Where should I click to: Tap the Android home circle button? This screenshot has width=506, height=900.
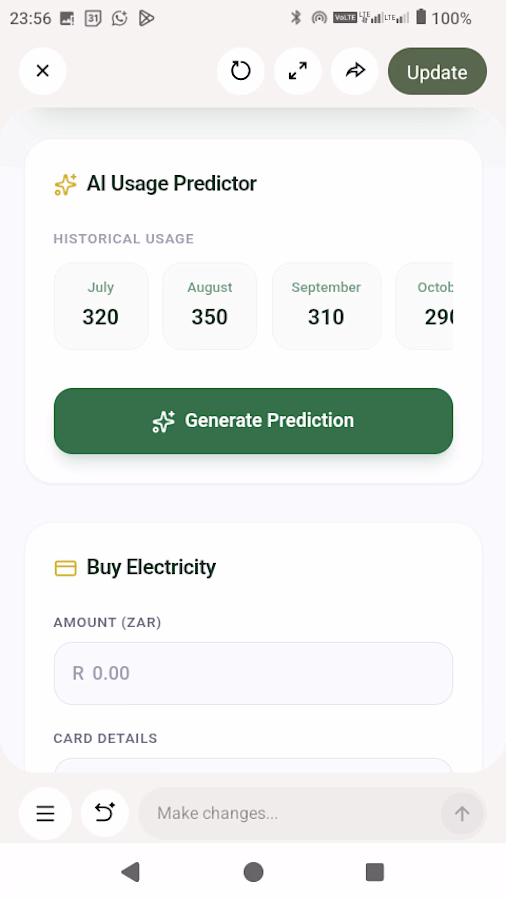coord(253,872)
